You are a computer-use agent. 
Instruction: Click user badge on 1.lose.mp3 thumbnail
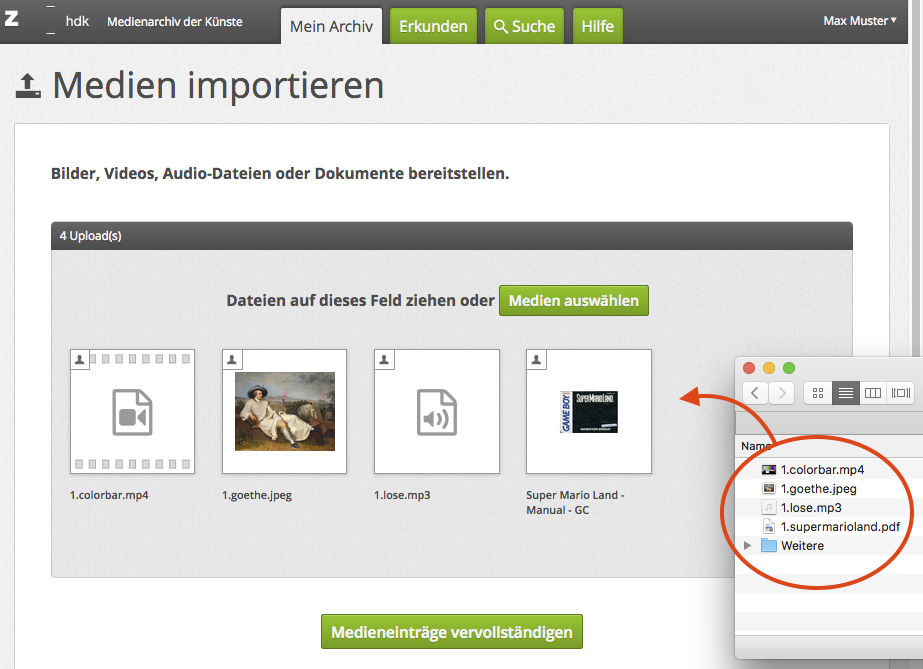[383, 359]
